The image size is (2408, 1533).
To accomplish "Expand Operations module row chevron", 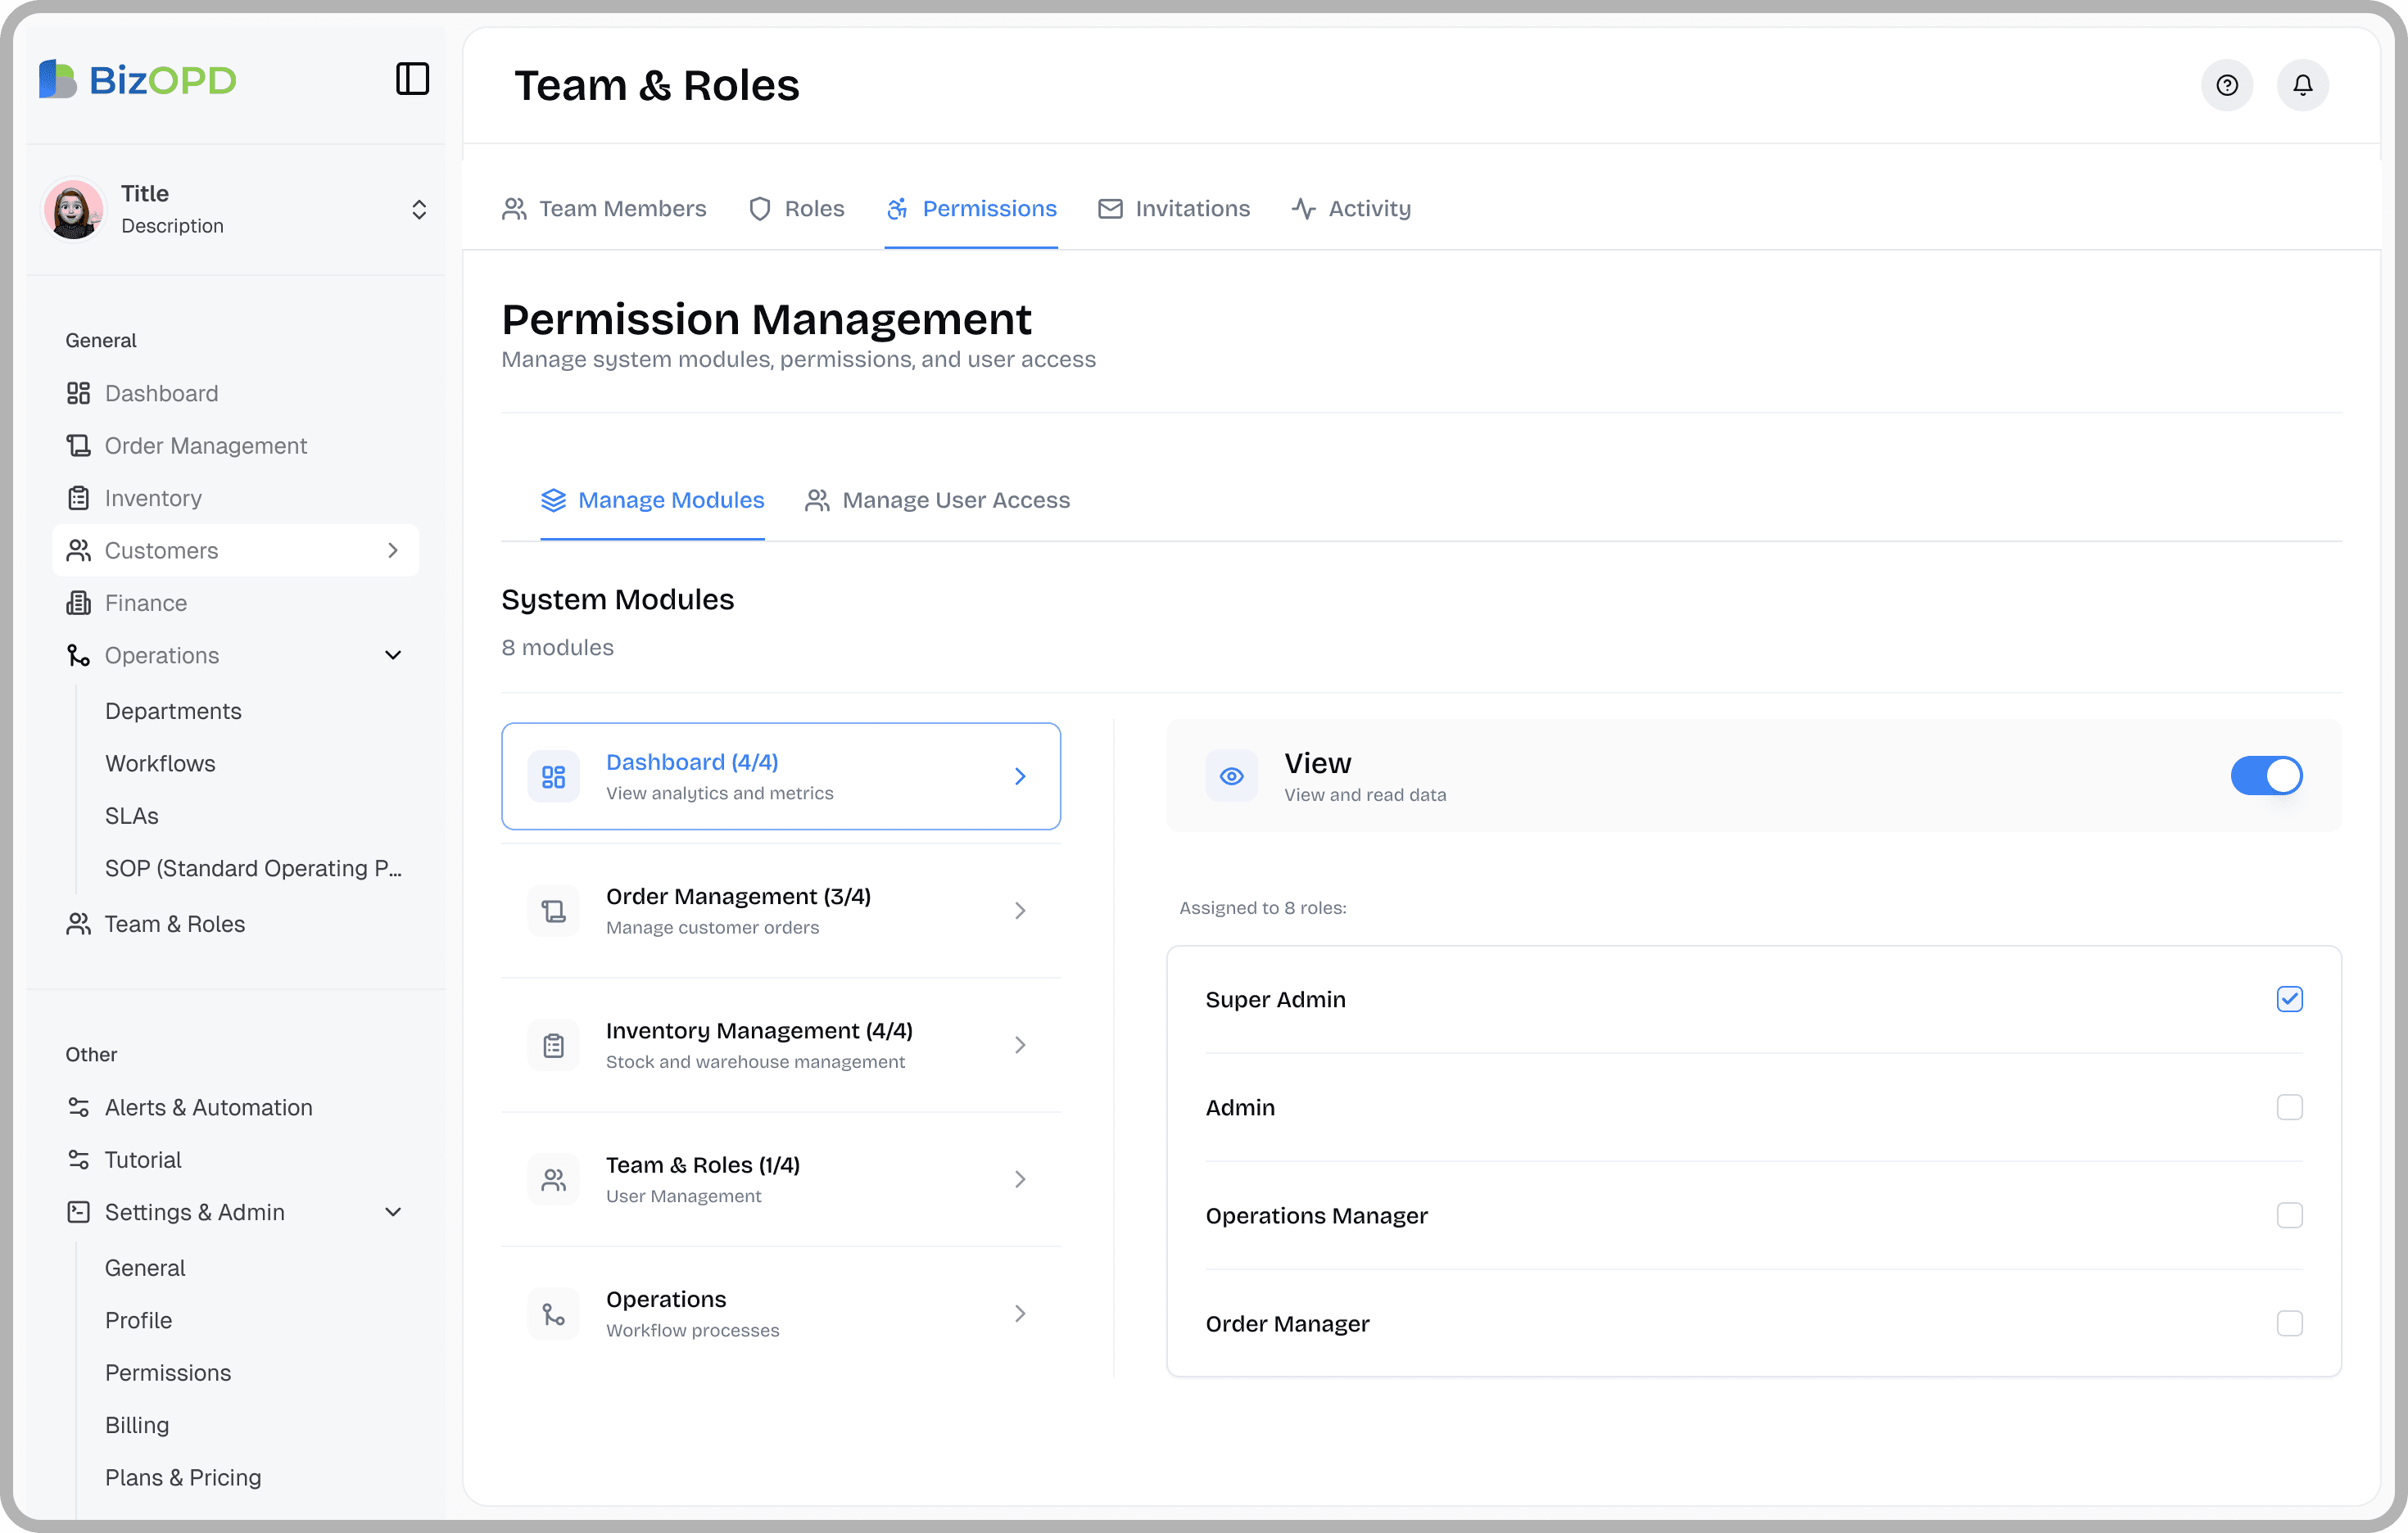I will point(1020,1314).
